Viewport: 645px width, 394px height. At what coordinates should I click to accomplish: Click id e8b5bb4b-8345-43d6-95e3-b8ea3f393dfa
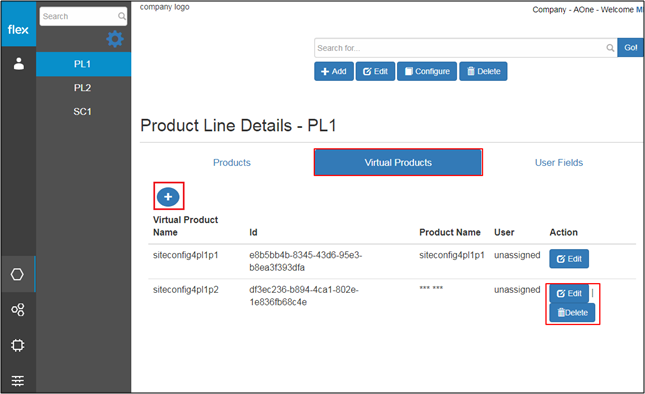coord(305,261)
